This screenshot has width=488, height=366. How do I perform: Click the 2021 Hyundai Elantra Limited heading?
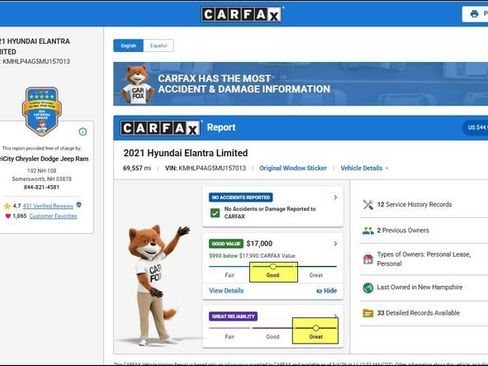point(185,153)
